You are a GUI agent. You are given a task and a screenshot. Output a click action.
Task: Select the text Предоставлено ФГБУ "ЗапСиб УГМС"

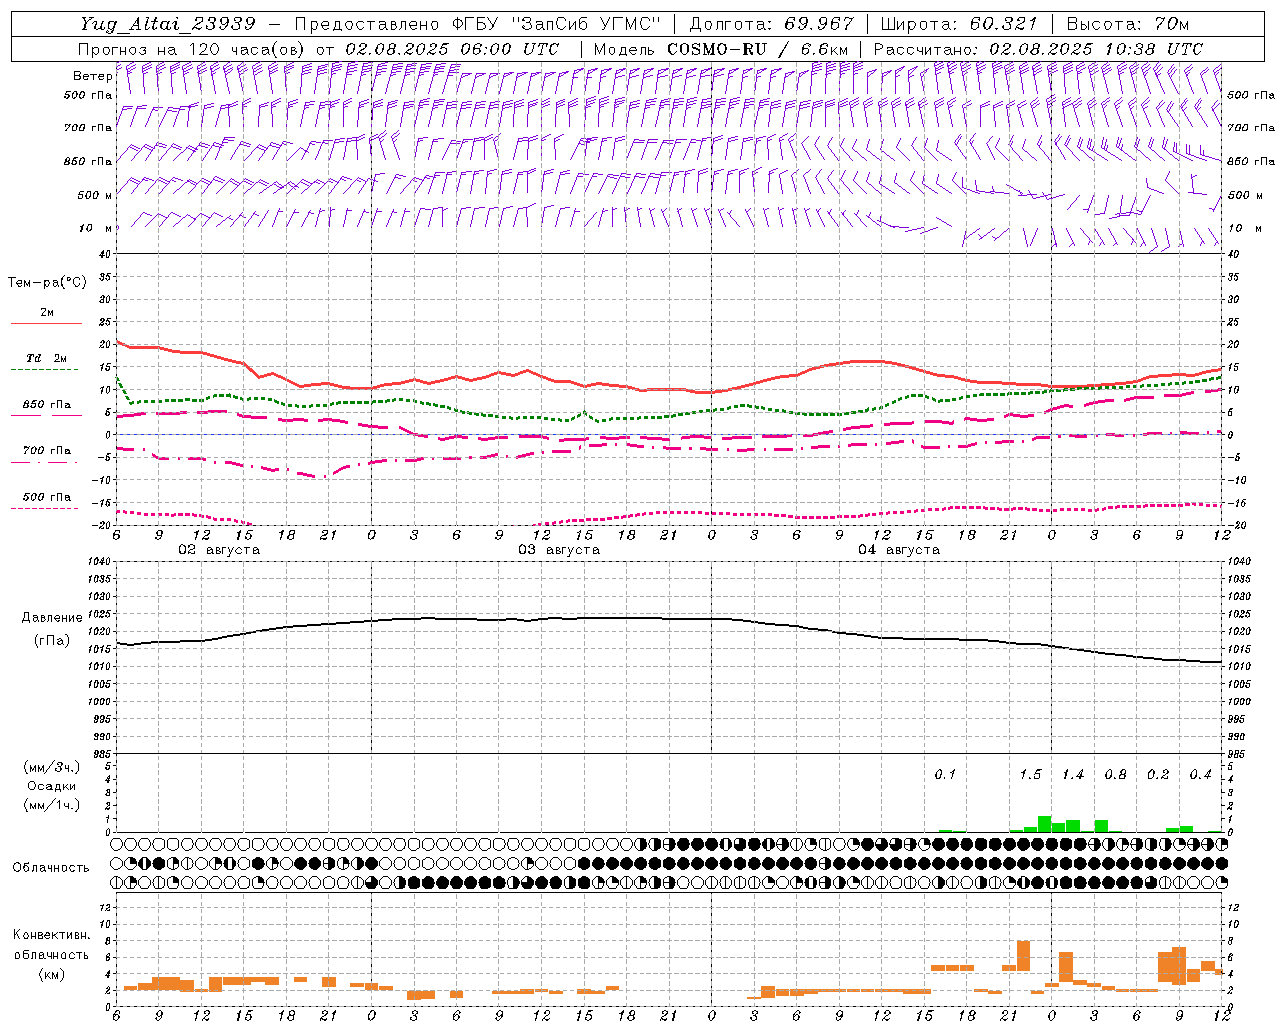tap(478, 23)
